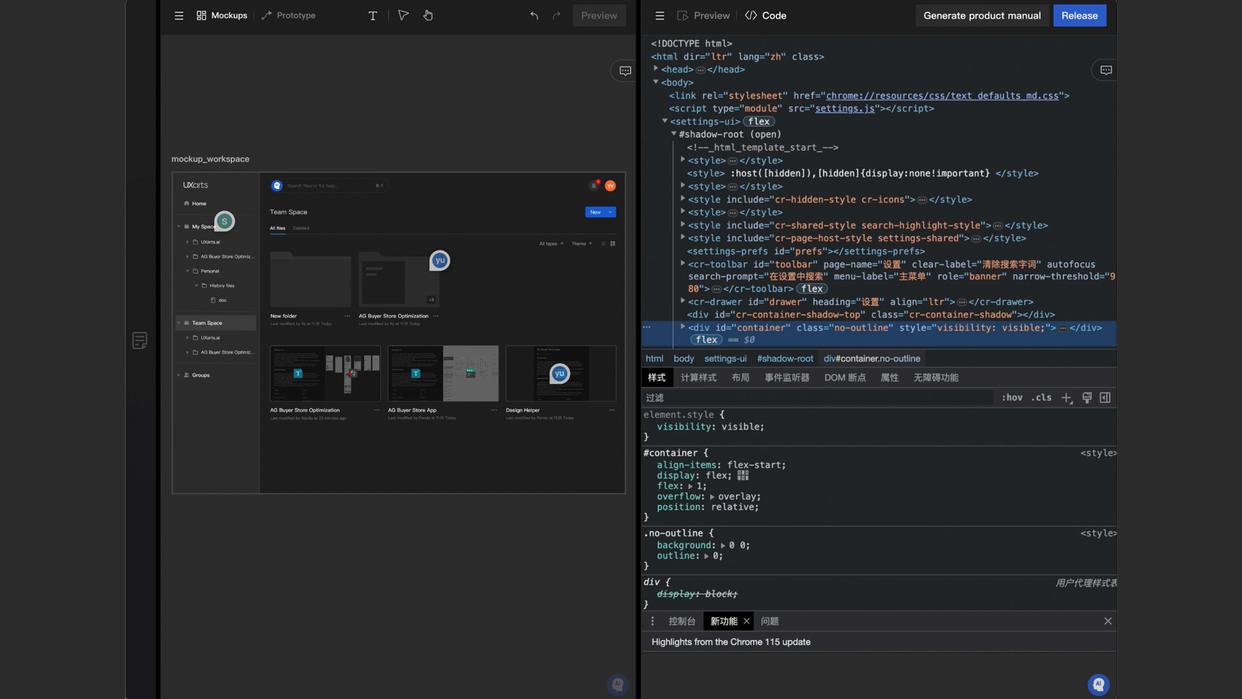1242x699 pixels.
Task: Click the new style rule plus icon
Action: tap(1067, 397)
